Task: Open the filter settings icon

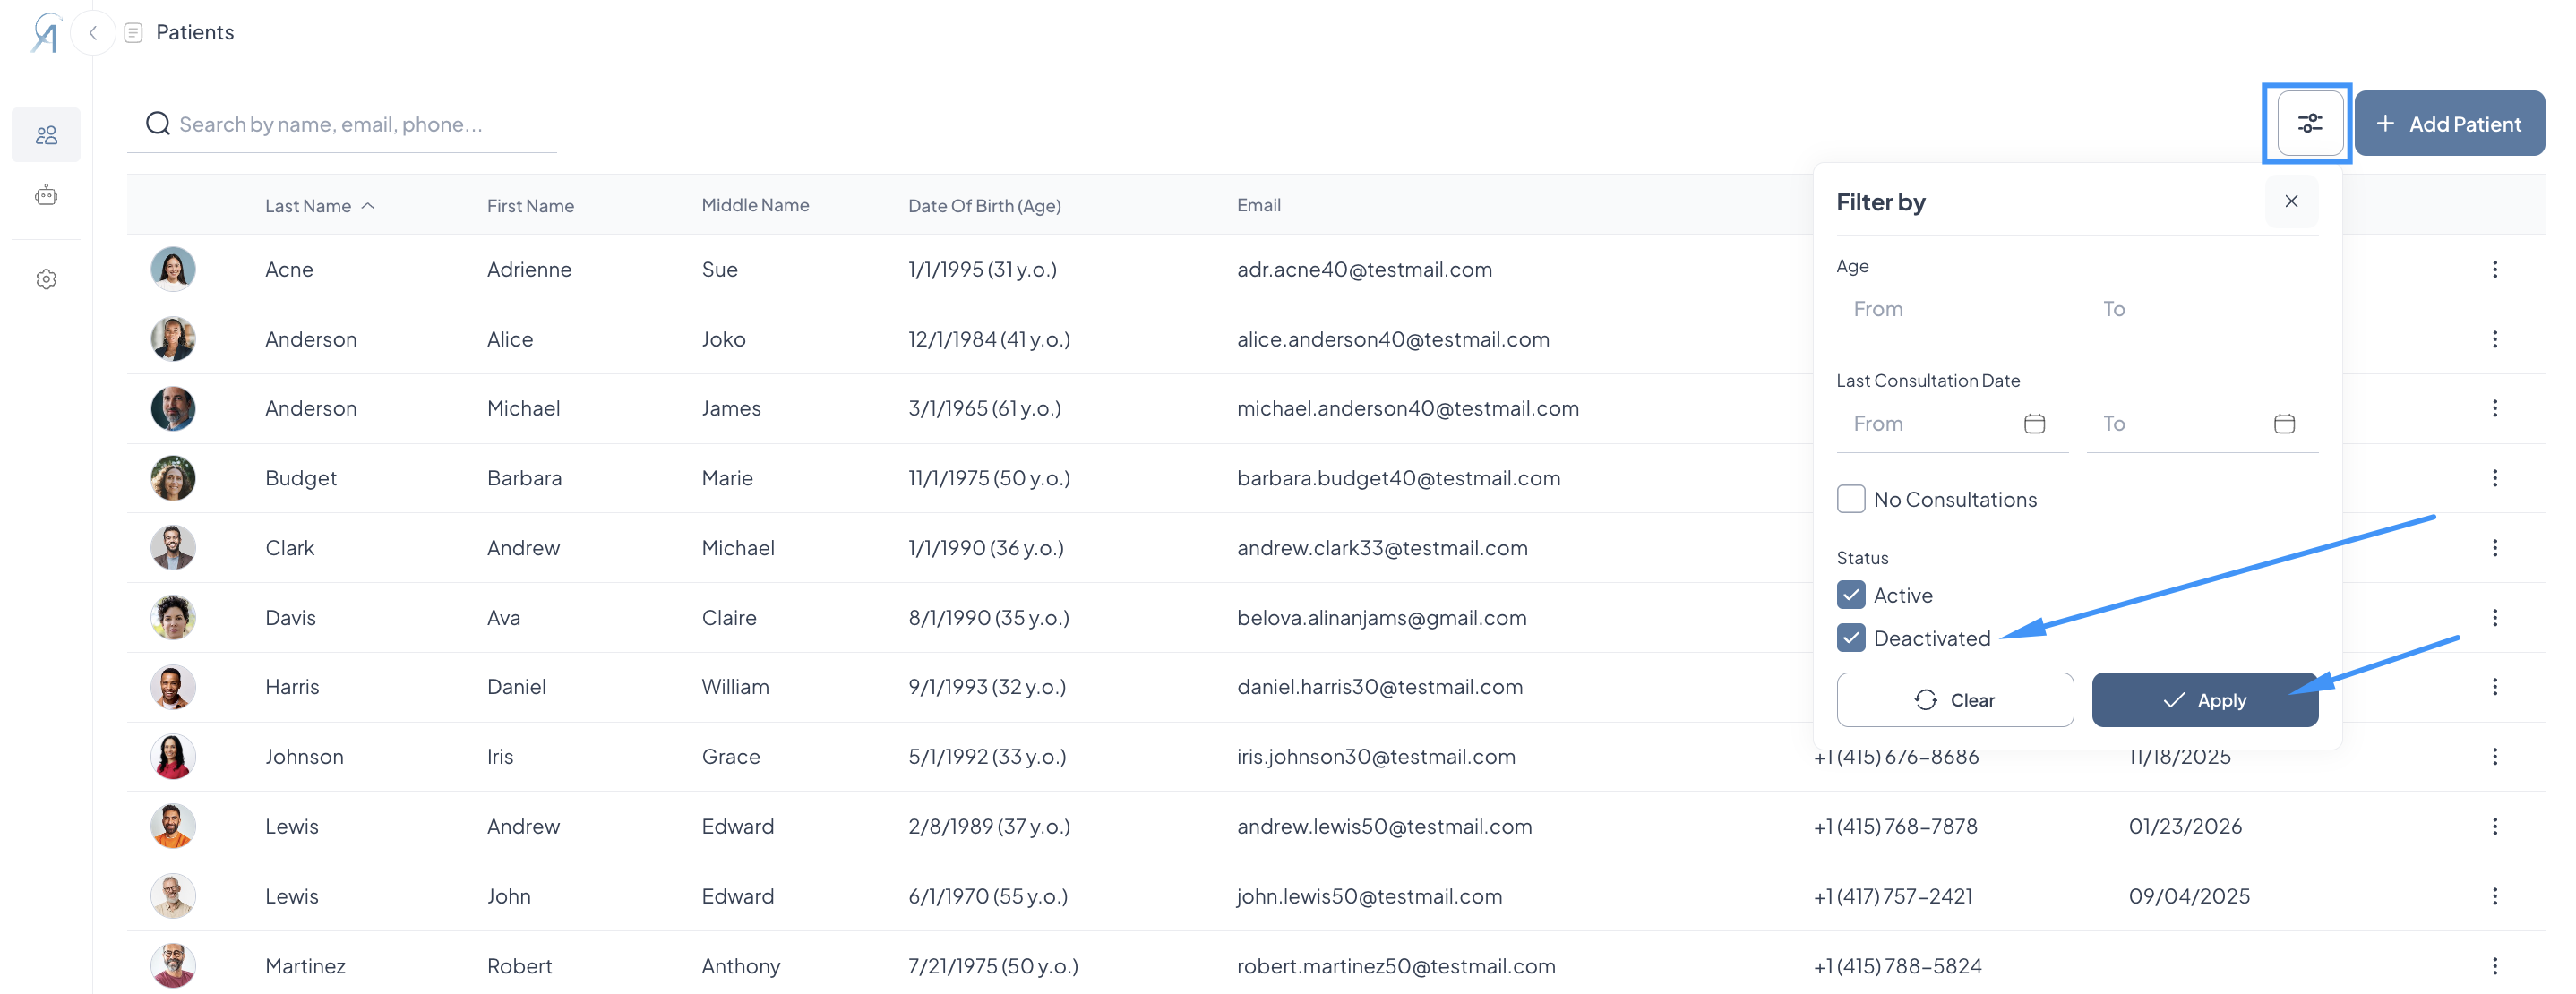Action: (x=2308, y=123)
